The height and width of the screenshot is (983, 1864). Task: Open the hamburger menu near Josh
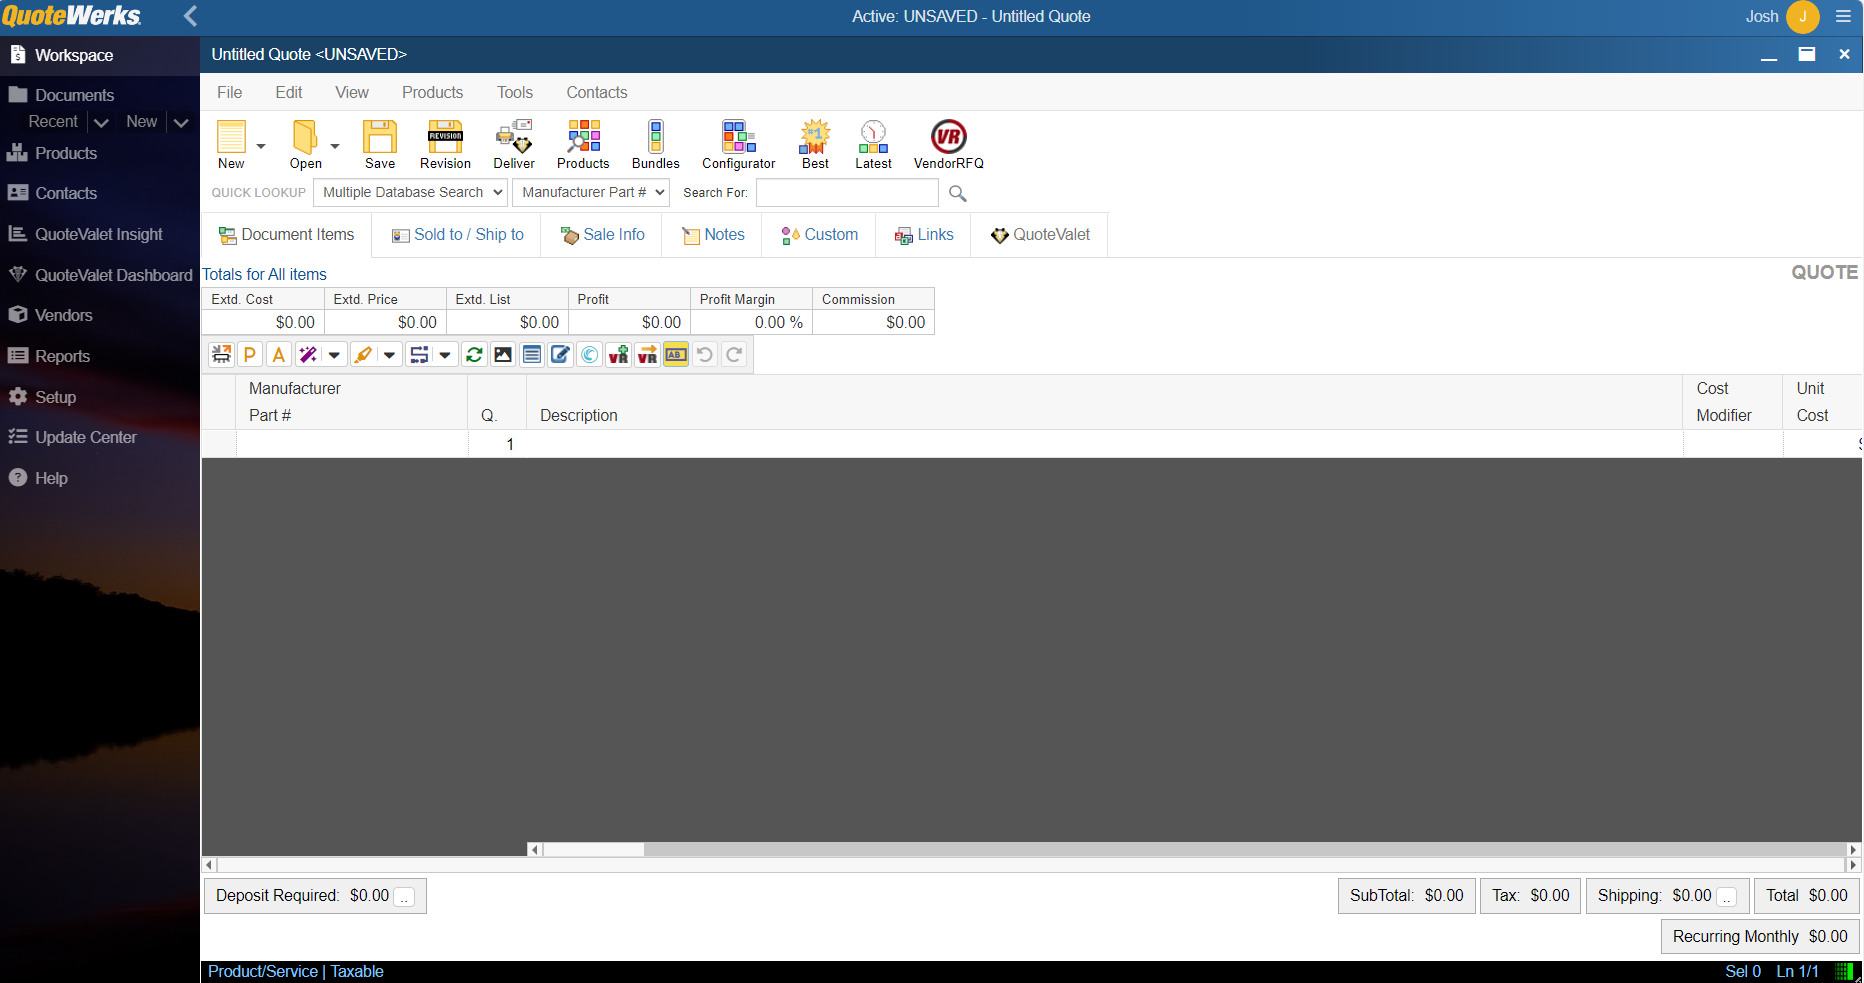point(1843,16)
